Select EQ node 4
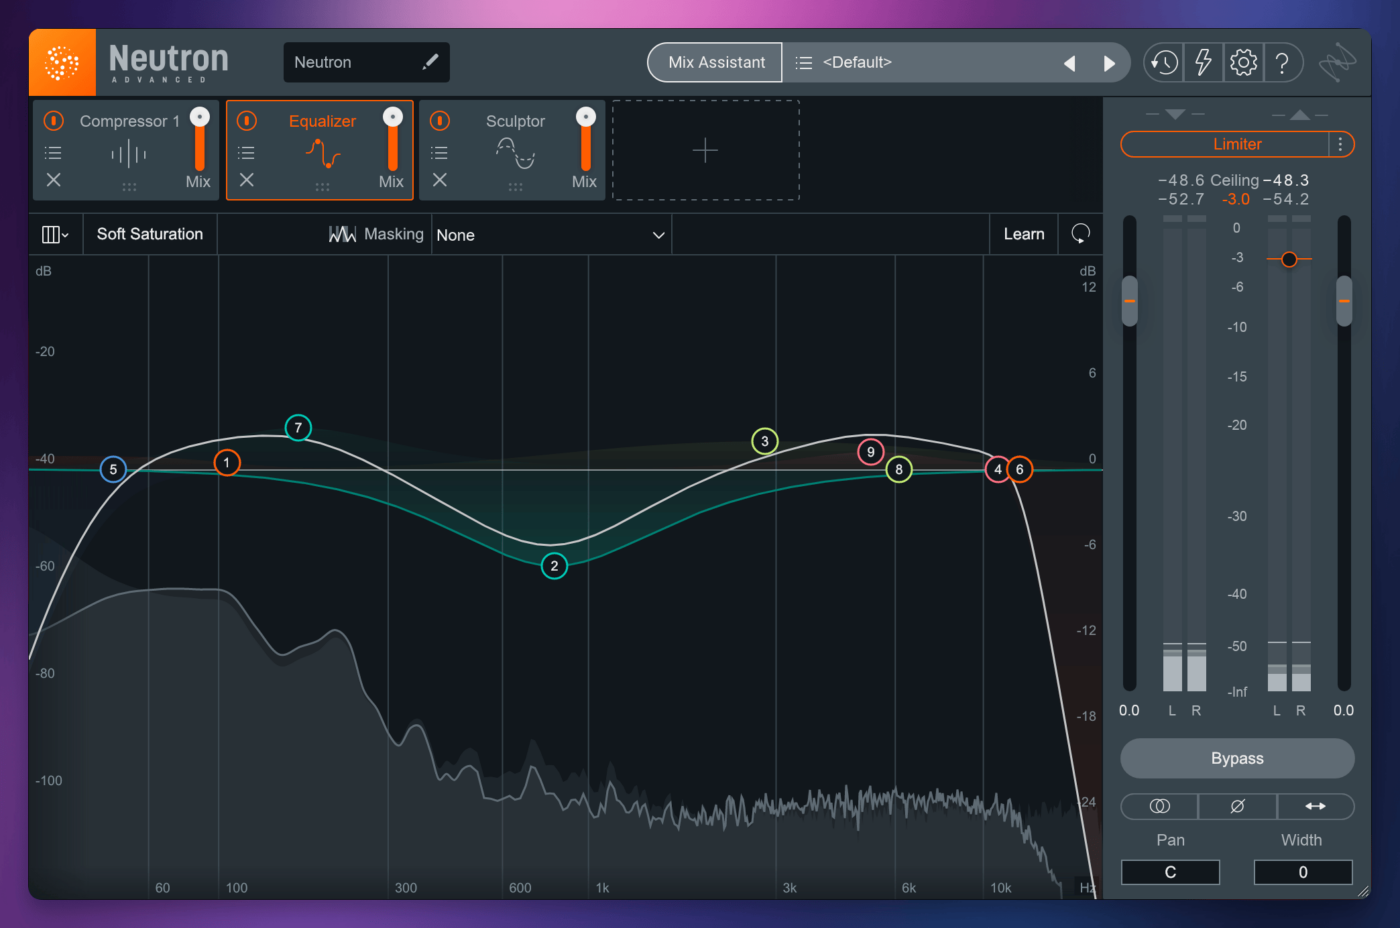Viewport: 1400px width, 928px height. point(997,469)
